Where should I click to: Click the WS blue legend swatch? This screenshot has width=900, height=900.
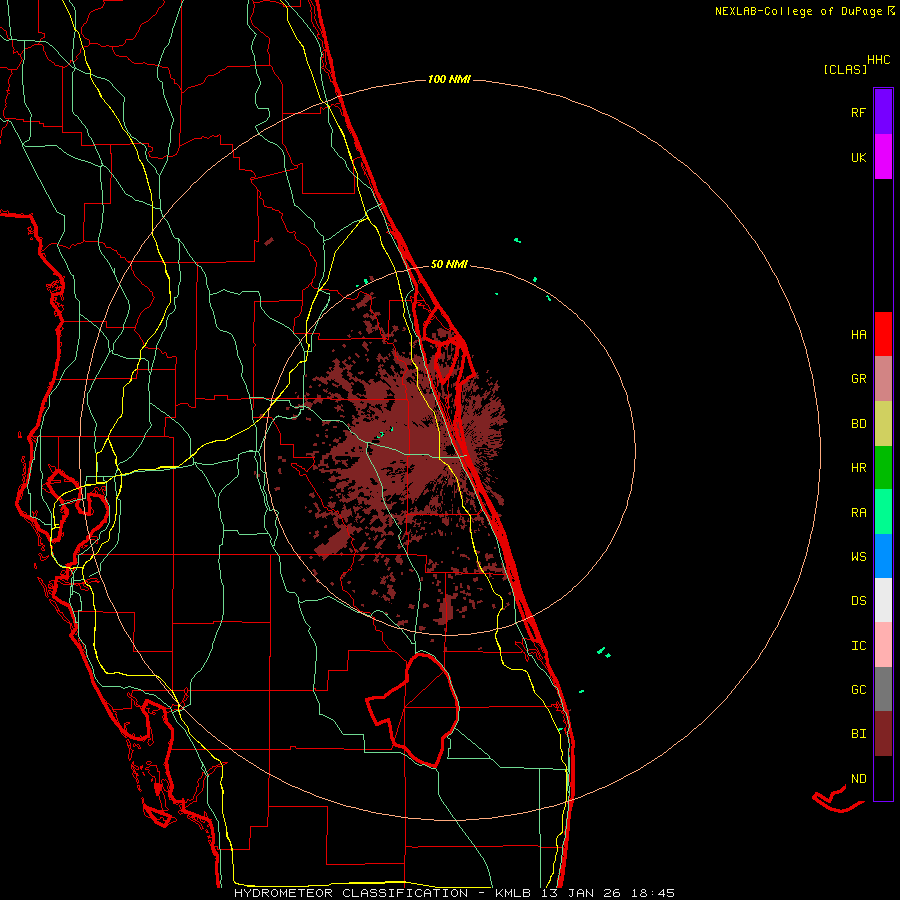click(x=883, y=556)
